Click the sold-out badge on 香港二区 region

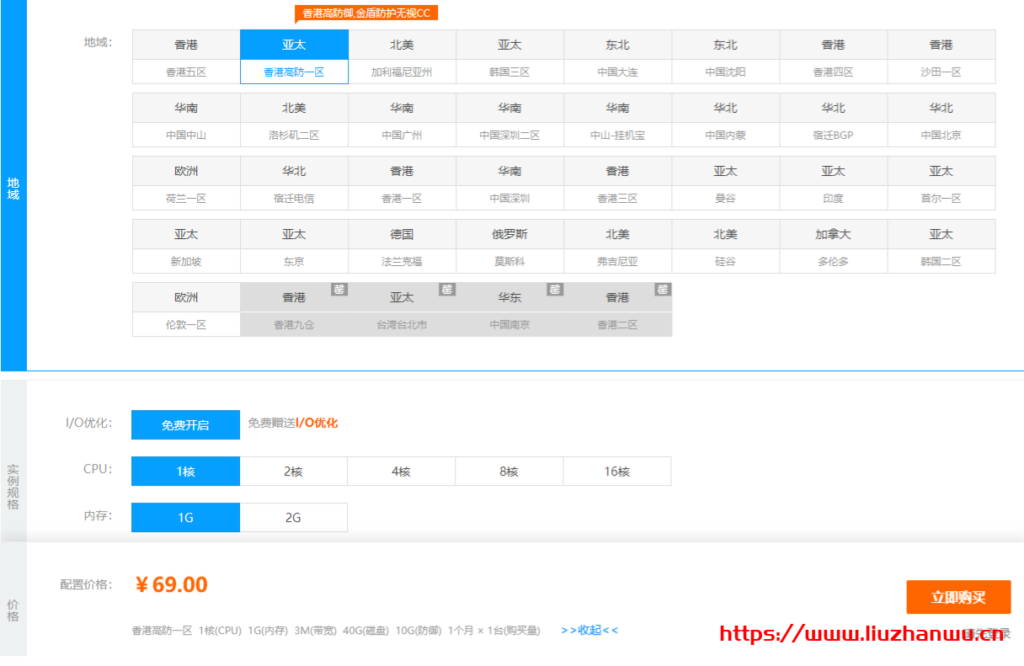point(662,289)
